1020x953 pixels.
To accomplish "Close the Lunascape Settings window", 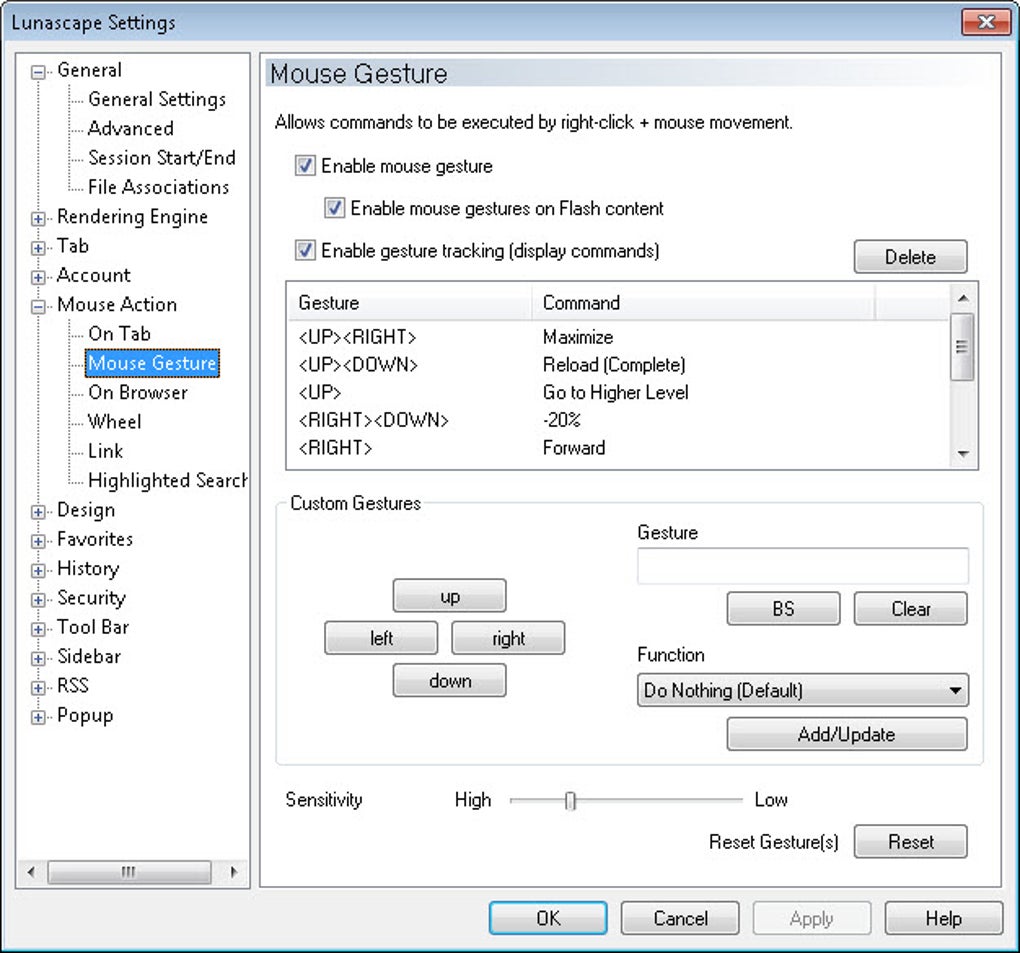I will pyautogui.click(x=986, y=22).
